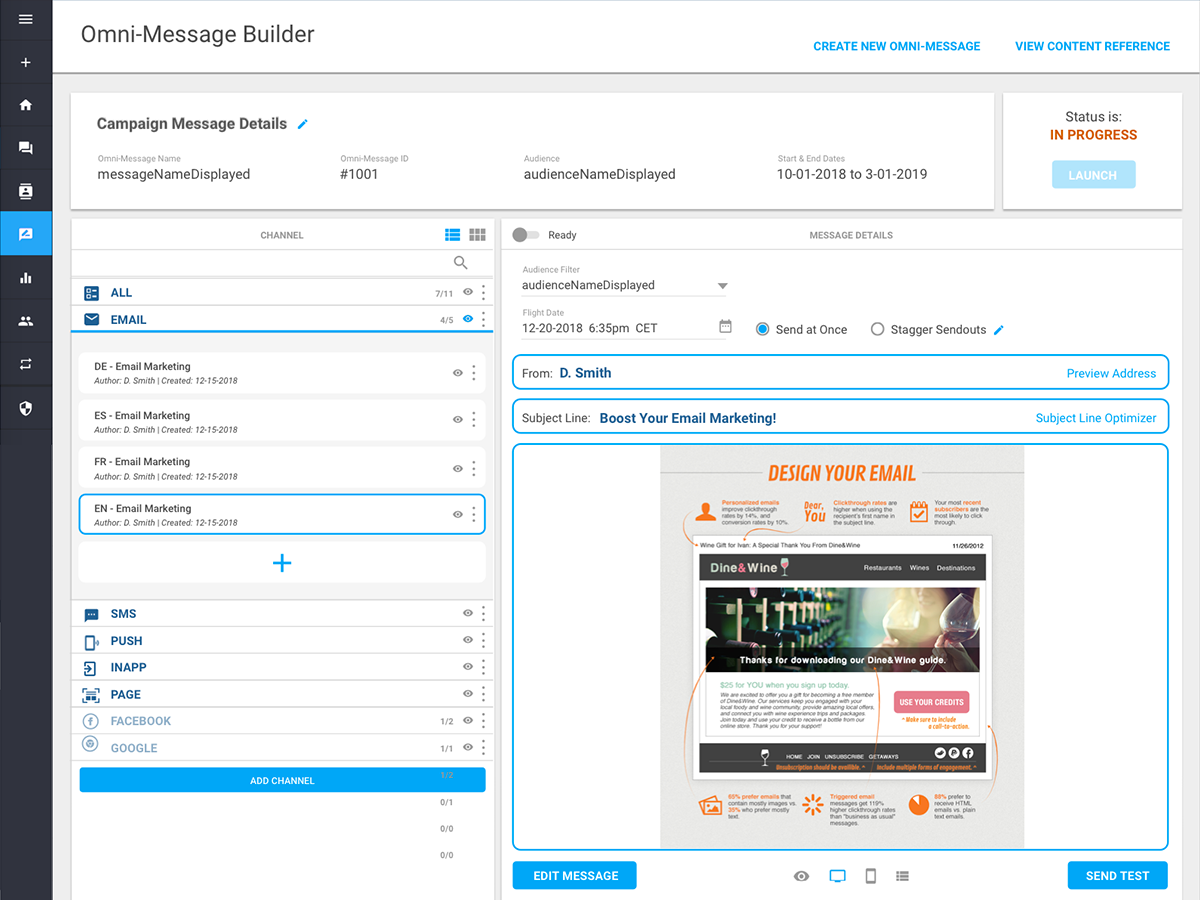The image size is (1200, 900).
Task: Open more options for EMAIL channel row
Action: click(x=484, y=320)
